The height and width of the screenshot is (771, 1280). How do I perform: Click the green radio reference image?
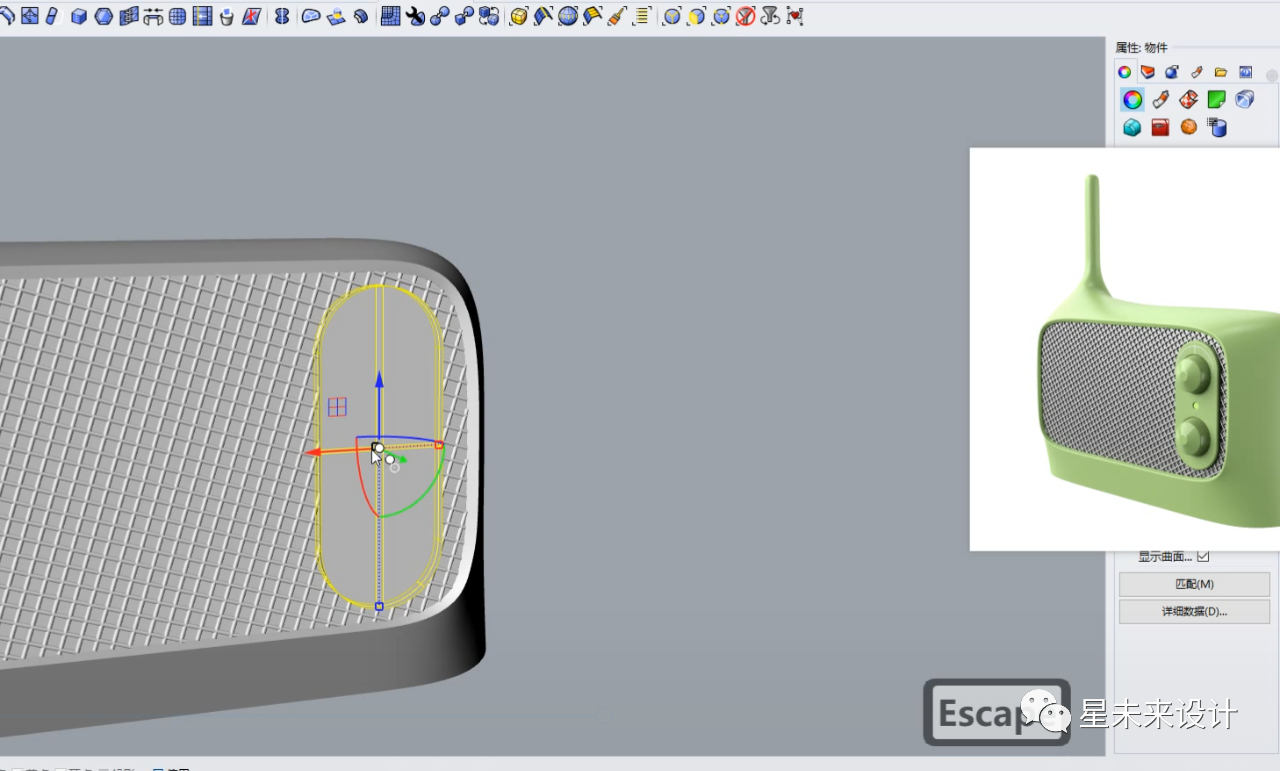(1125, 349)
